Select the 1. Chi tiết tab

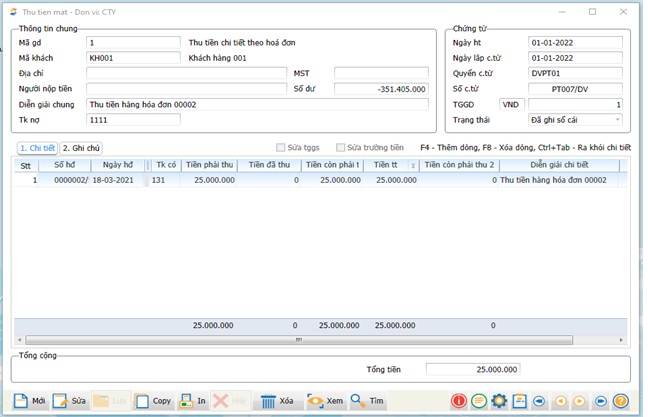click(37, 147)
